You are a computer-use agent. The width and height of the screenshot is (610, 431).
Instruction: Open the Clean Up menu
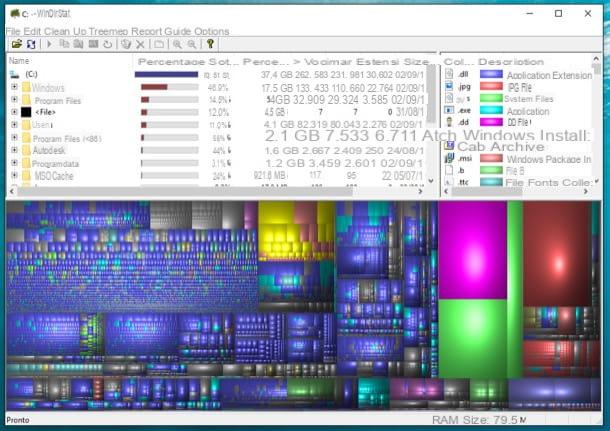click(65, 32)
